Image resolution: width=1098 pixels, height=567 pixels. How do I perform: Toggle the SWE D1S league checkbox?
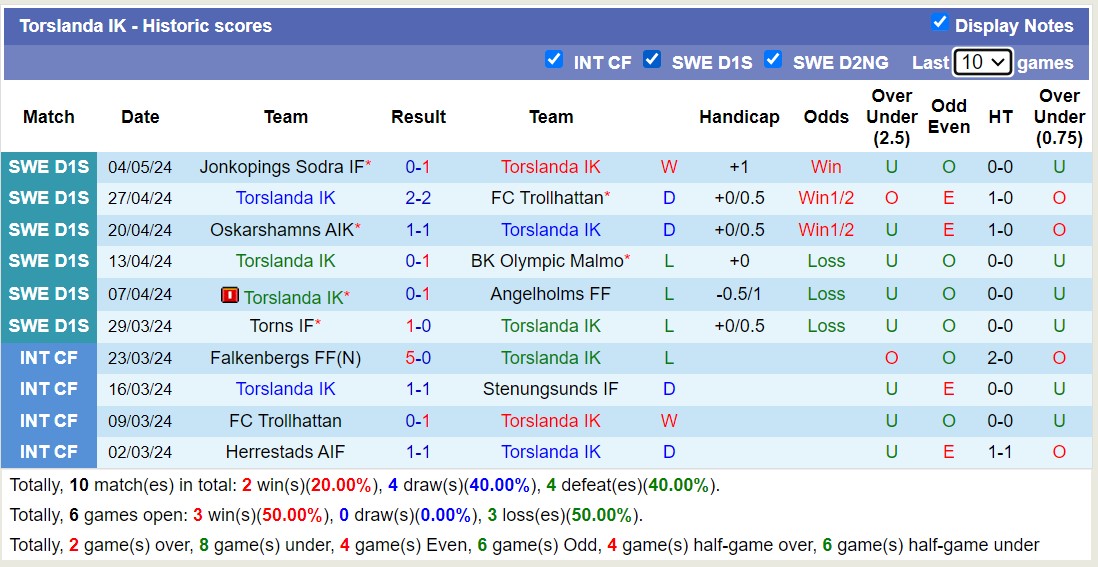(x=652, y=60)
